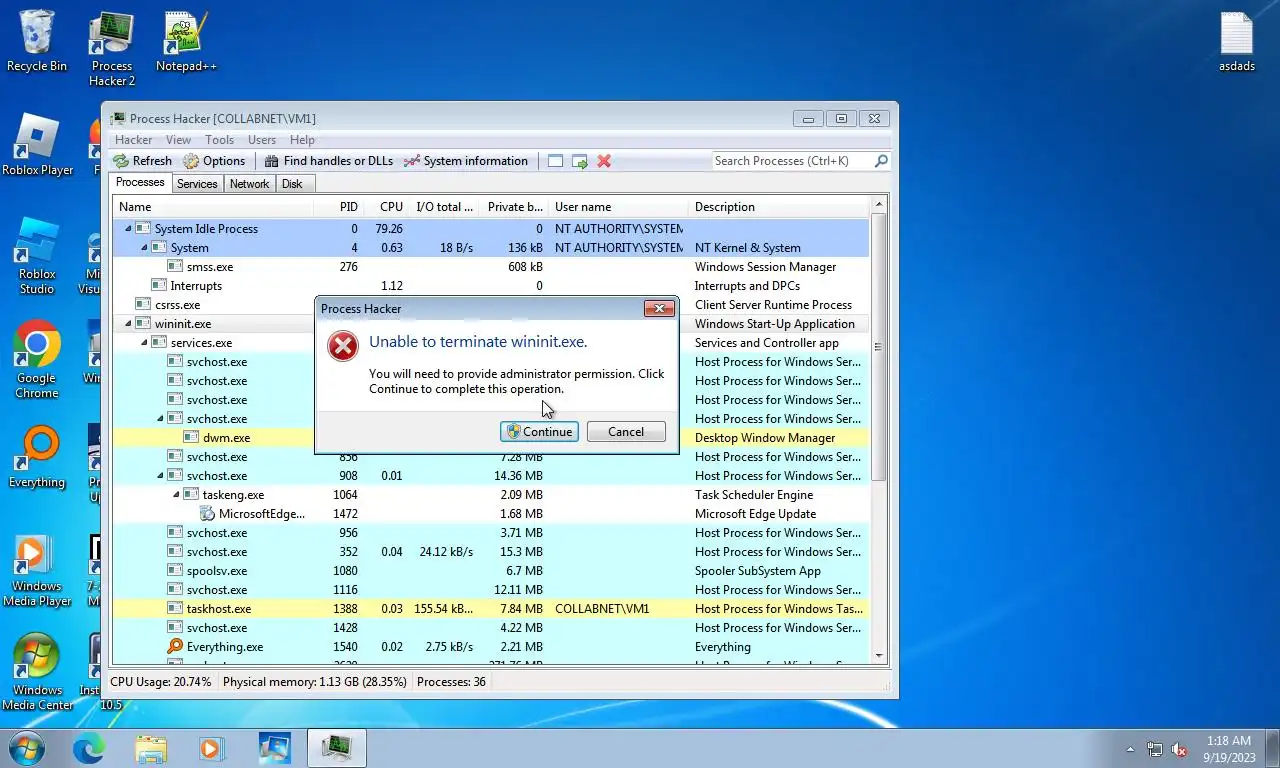Image resolution: width=1280 pixels, height=768 pixels.
Task: Collapse the System process node
Action: coord(144,248)
